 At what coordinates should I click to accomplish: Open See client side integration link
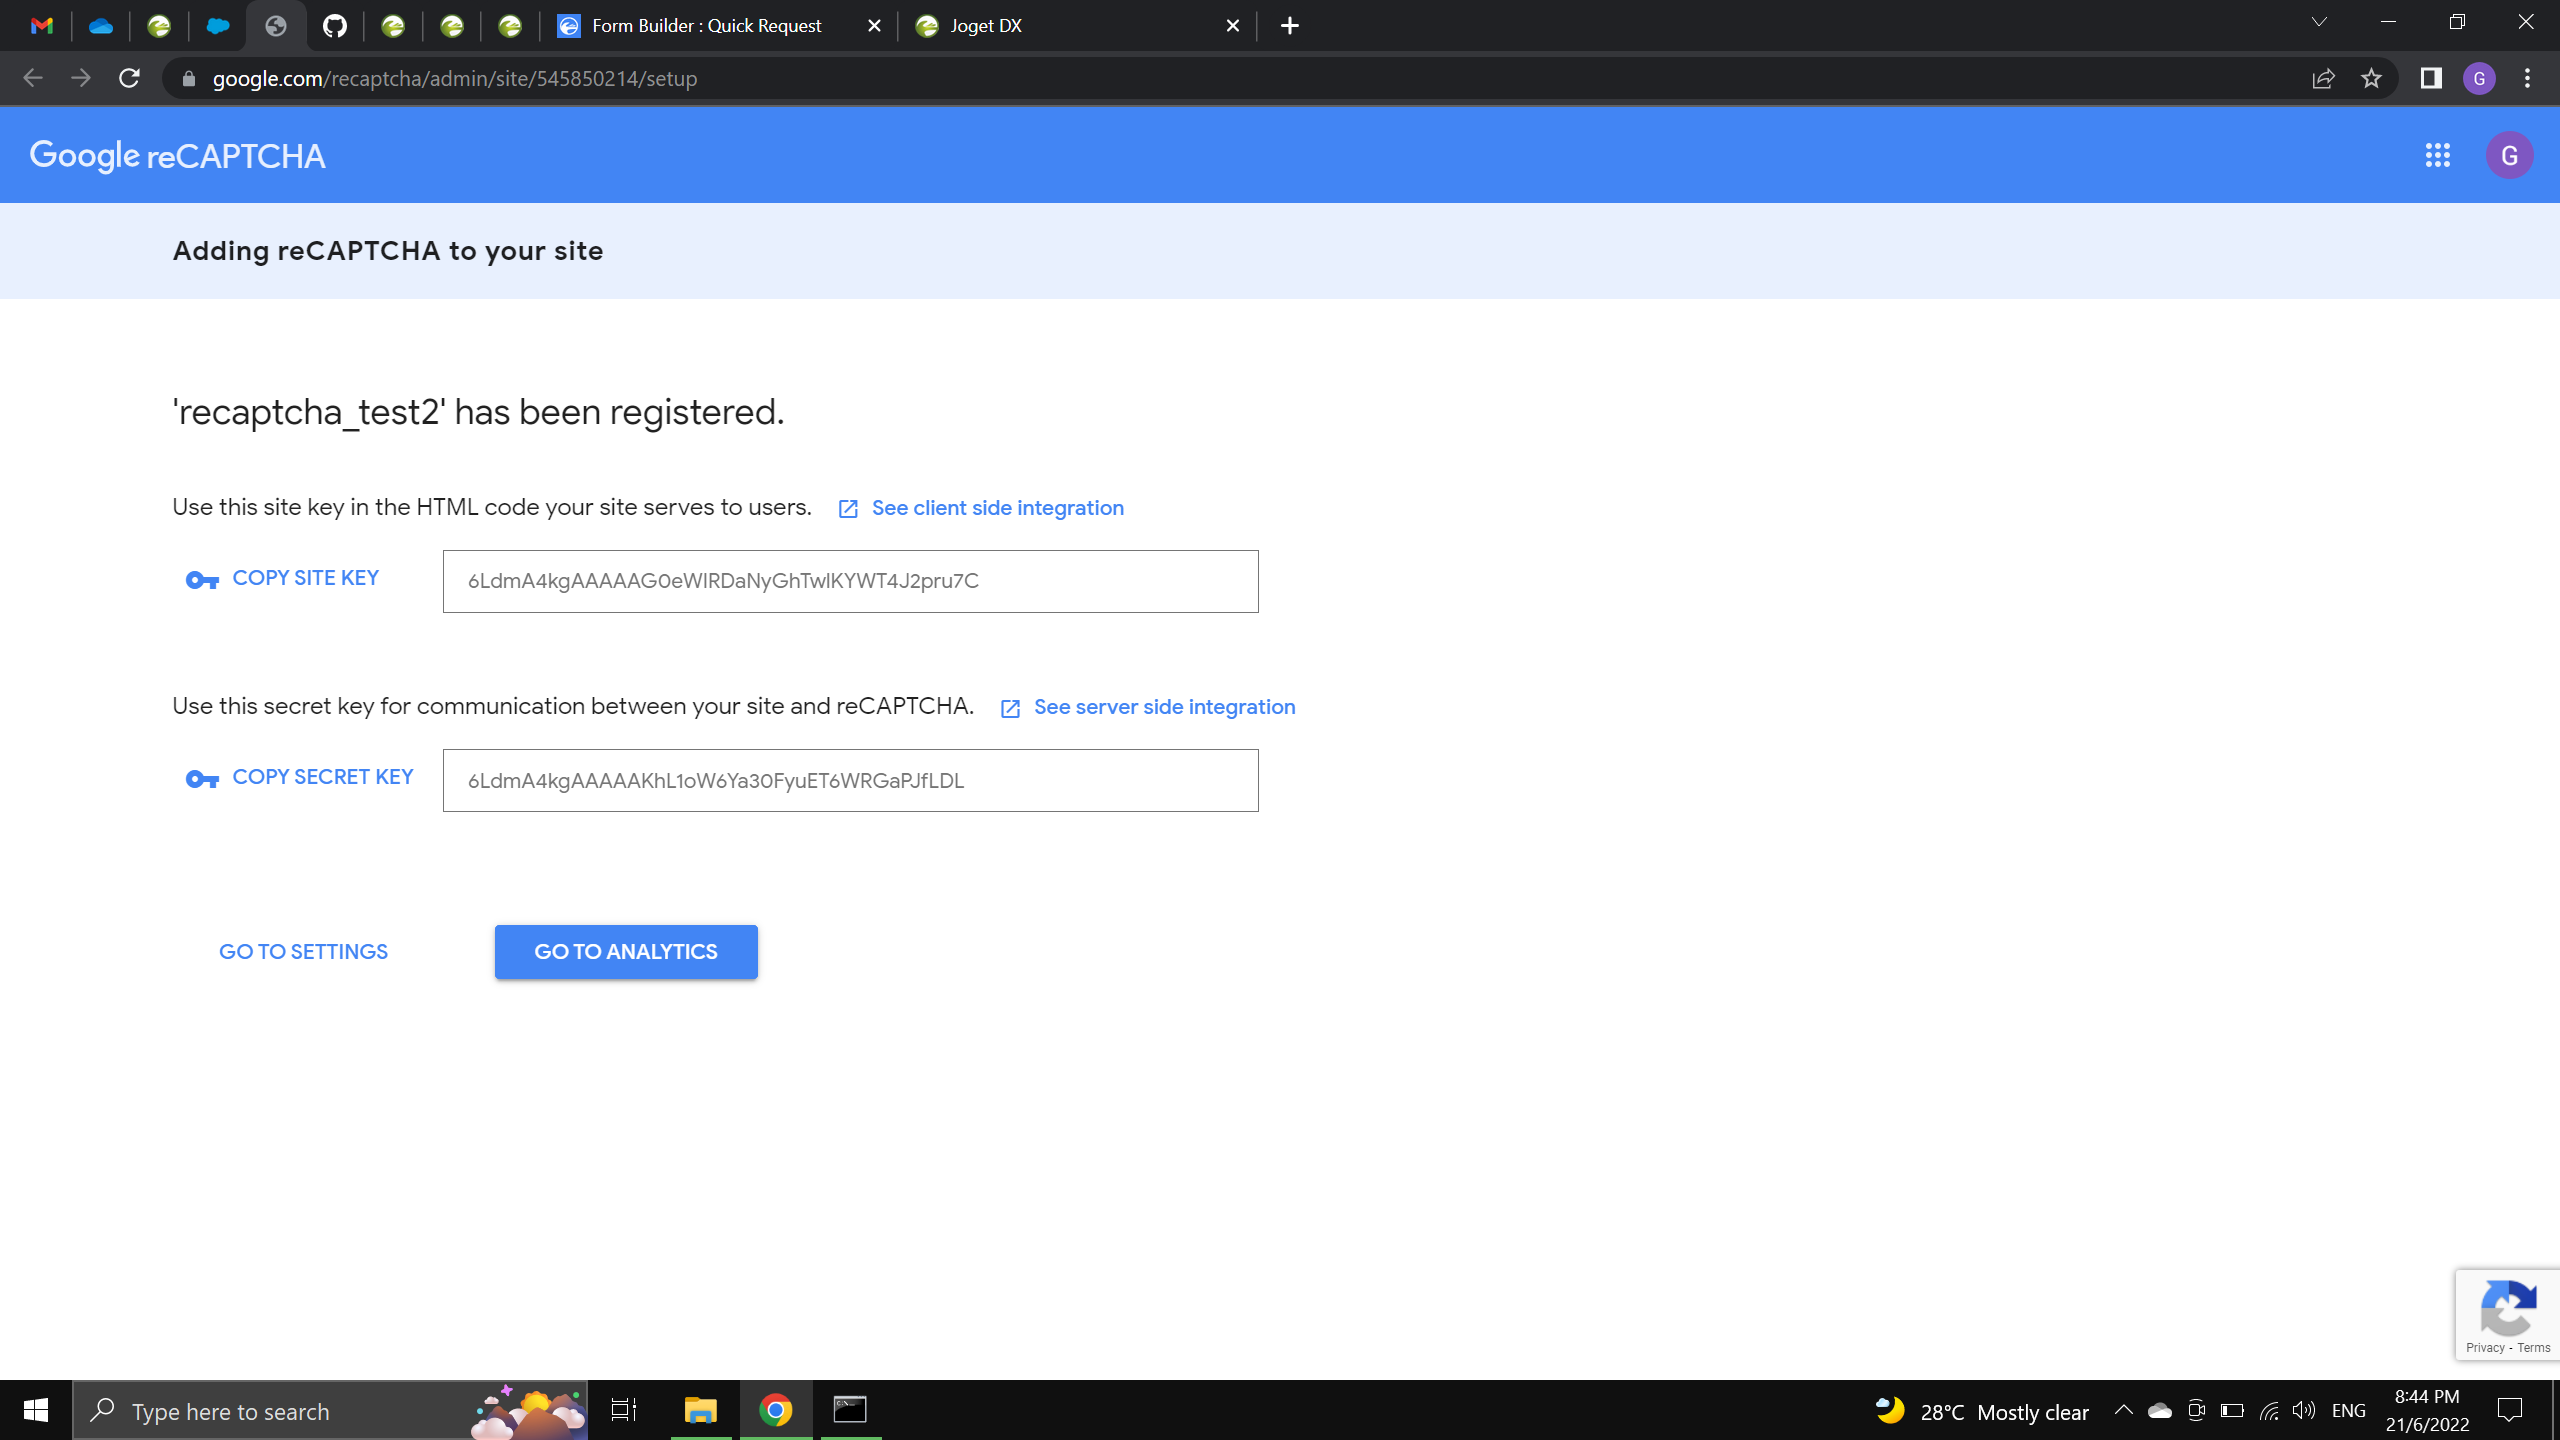pyautogui.click(x=997, y=508)
